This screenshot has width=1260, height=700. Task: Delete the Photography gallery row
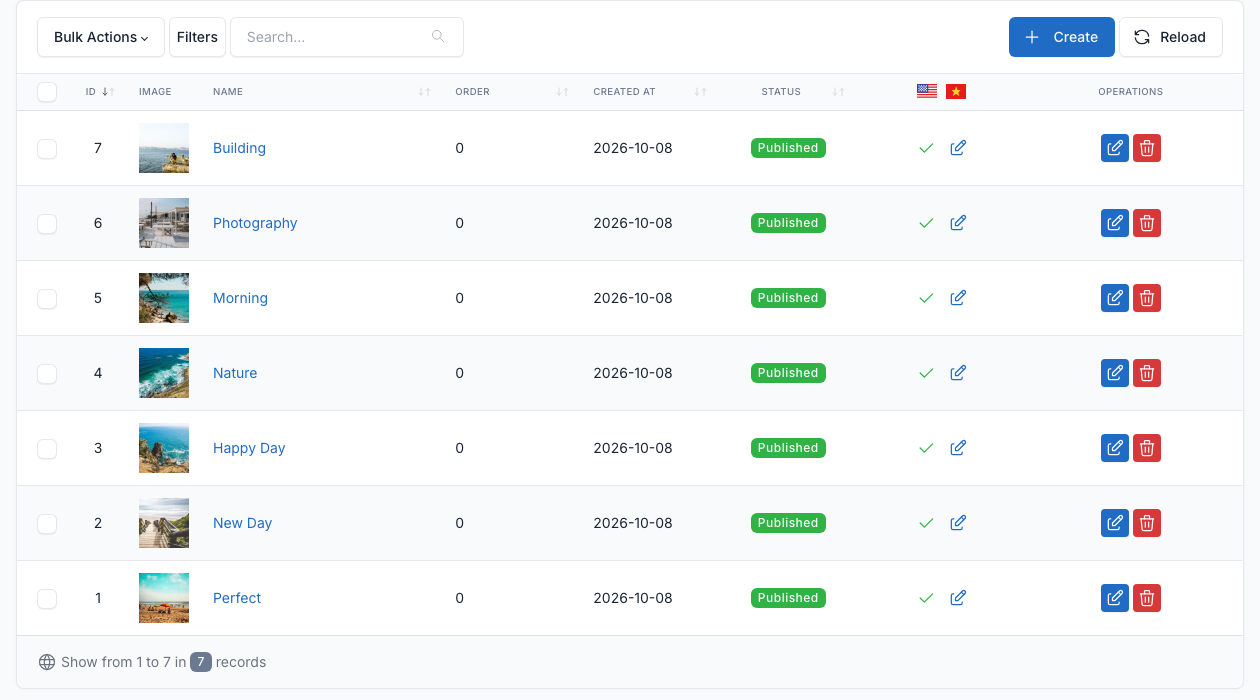pos(1147,223)
